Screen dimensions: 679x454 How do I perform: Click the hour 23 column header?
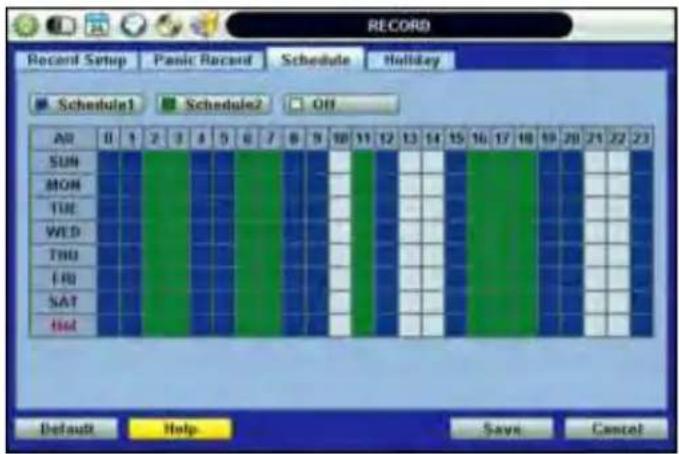(x=641, y=139)
